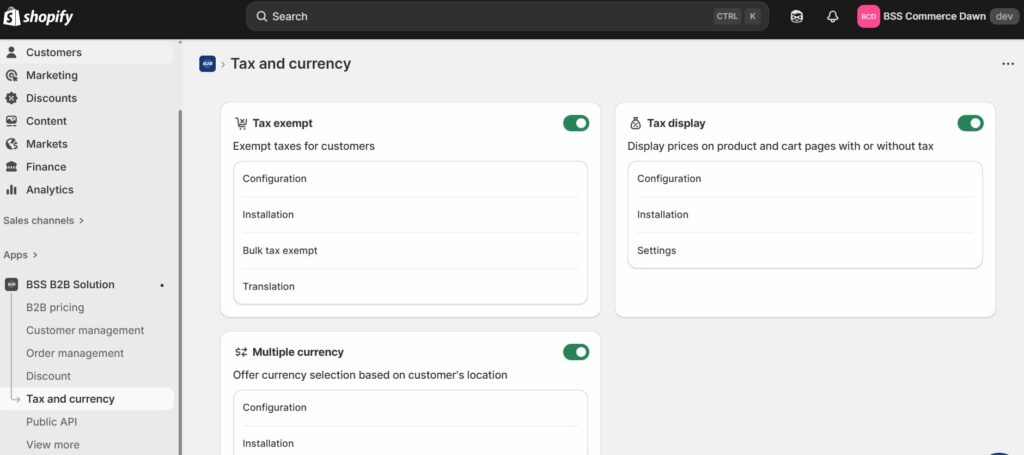
Task: Open Public API submenu item
Action: (x=52, y=422)
